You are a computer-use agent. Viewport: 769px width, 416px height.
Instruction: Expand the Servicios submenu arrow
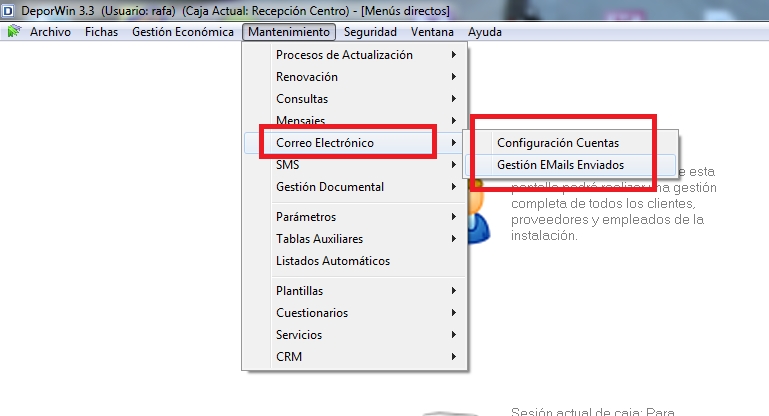click(454, 335)
